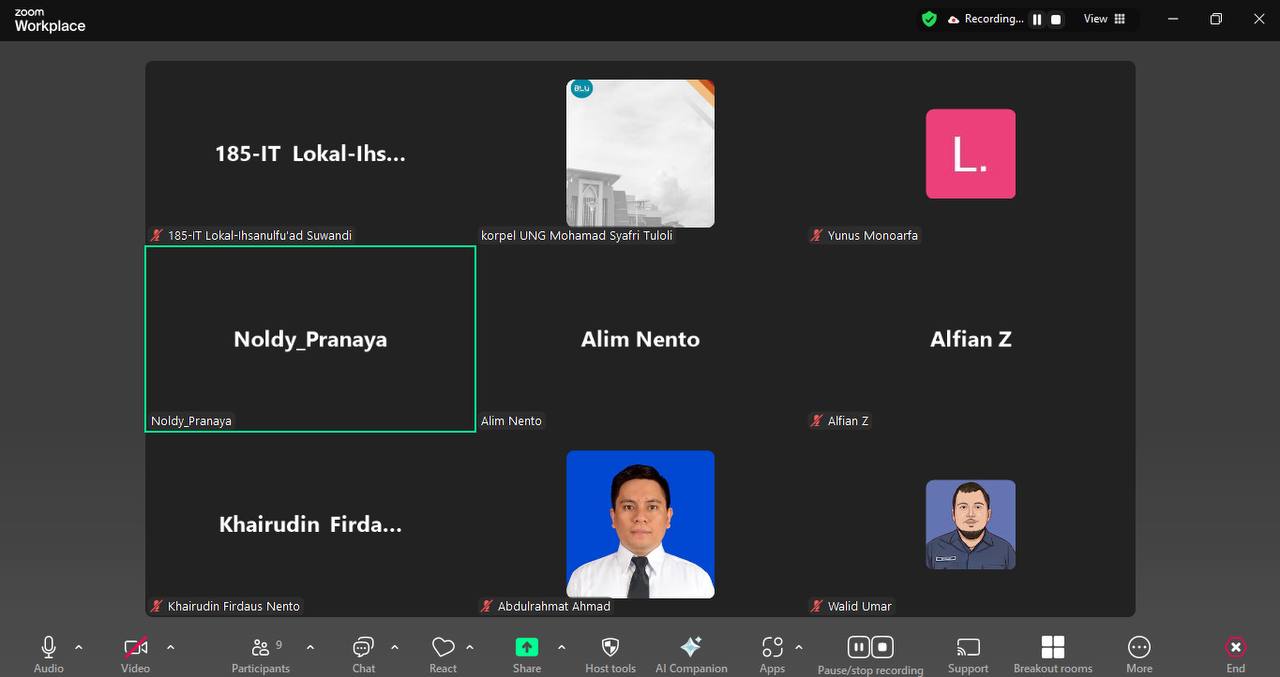Expand Video options chevron
The height and width of the screenshot is (677, 1280).
[170, 647]
